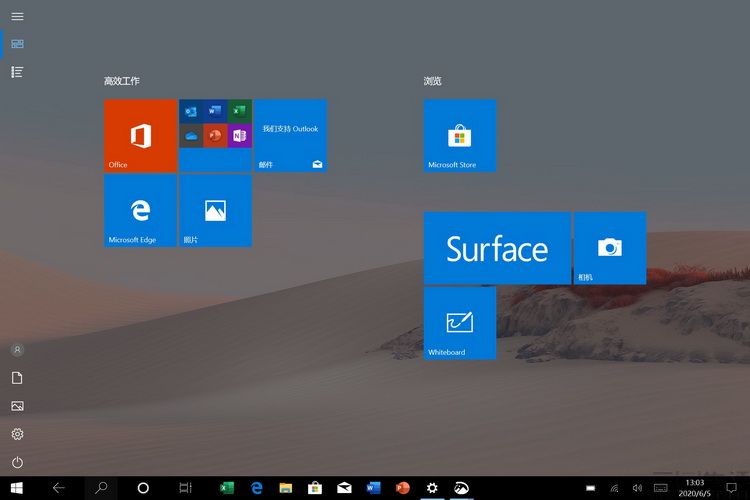Open Cortana from the taskbar
The width and height of the screenshot is (750, 500).
[x=143, y=488]
